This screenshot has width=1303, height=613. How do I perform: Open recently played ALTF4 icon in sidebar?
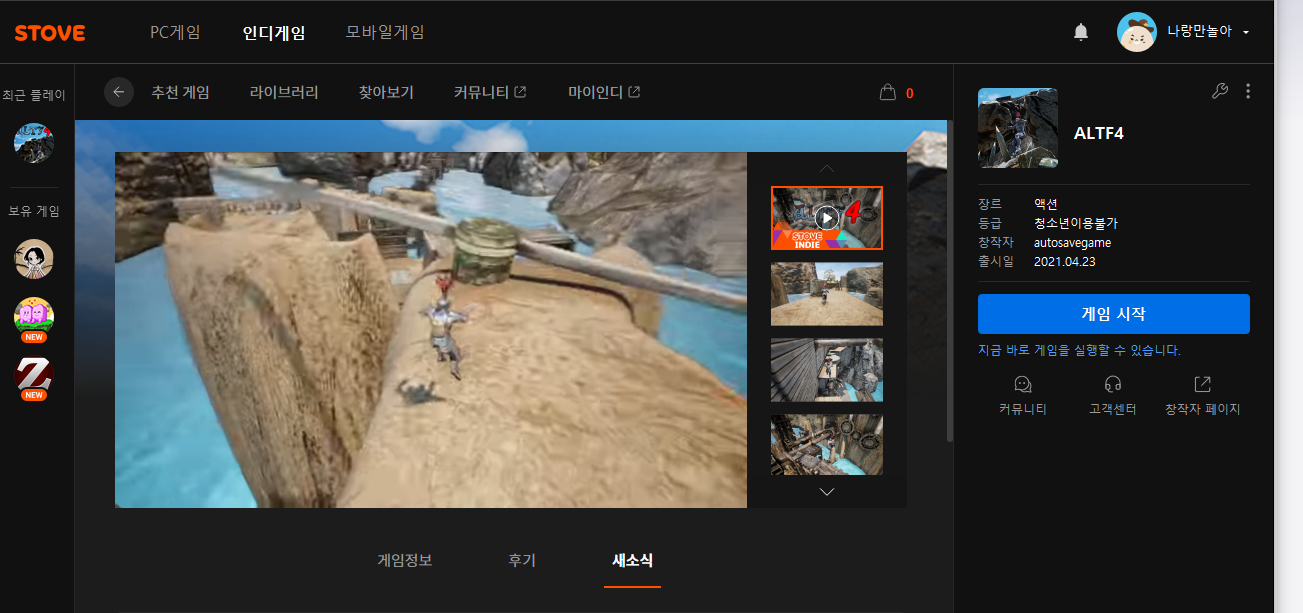[34, 143]
